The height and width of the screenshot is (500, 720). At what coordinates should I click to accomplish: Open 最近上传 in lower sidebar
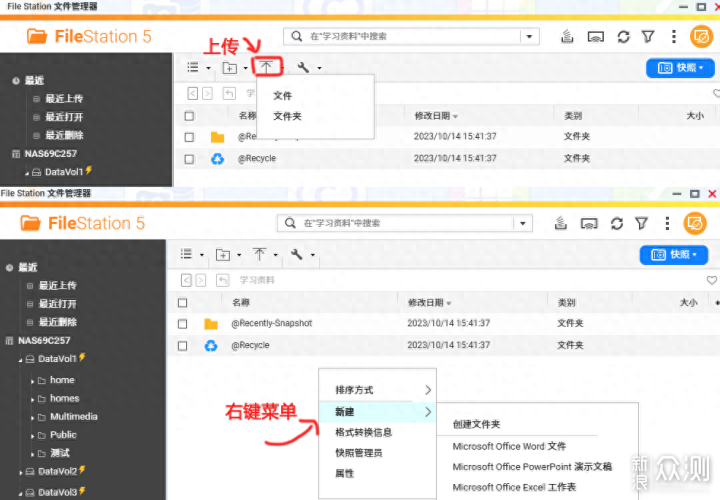tap(57, 285)
